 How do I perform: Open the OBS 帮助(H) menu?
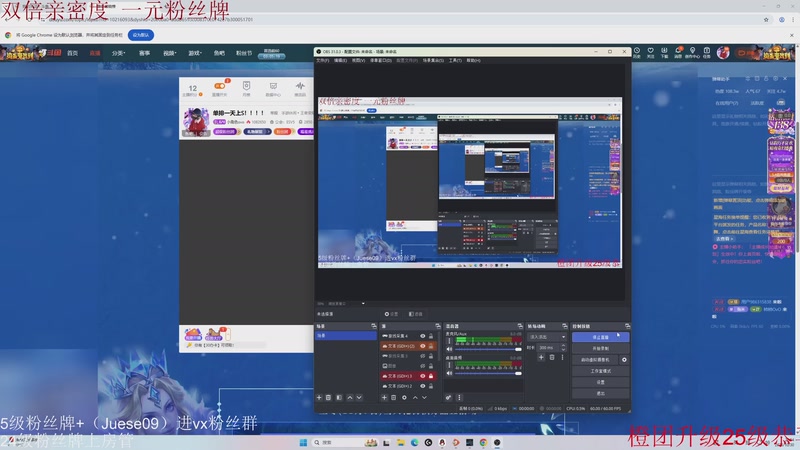(x=473, y=60)
